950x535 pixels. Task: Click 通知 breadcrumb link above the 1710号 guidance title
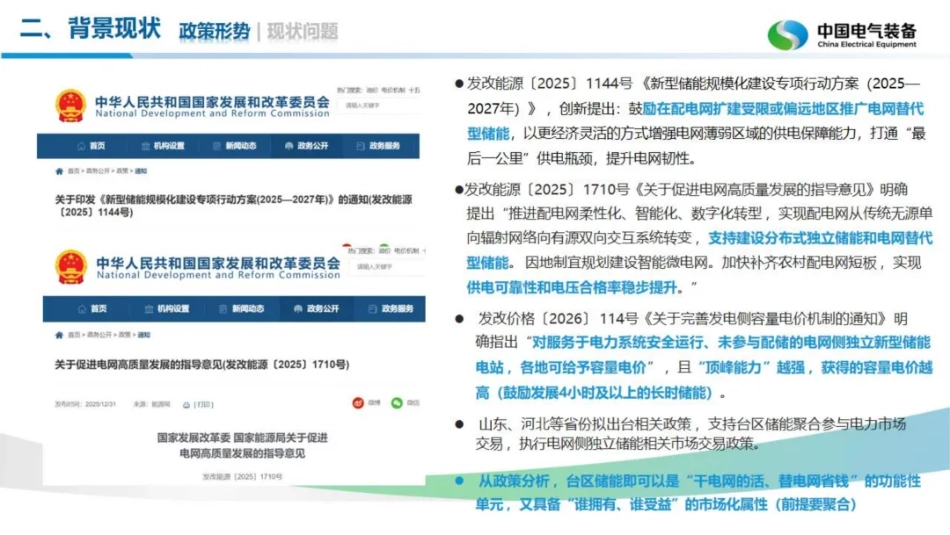(144, 335)
